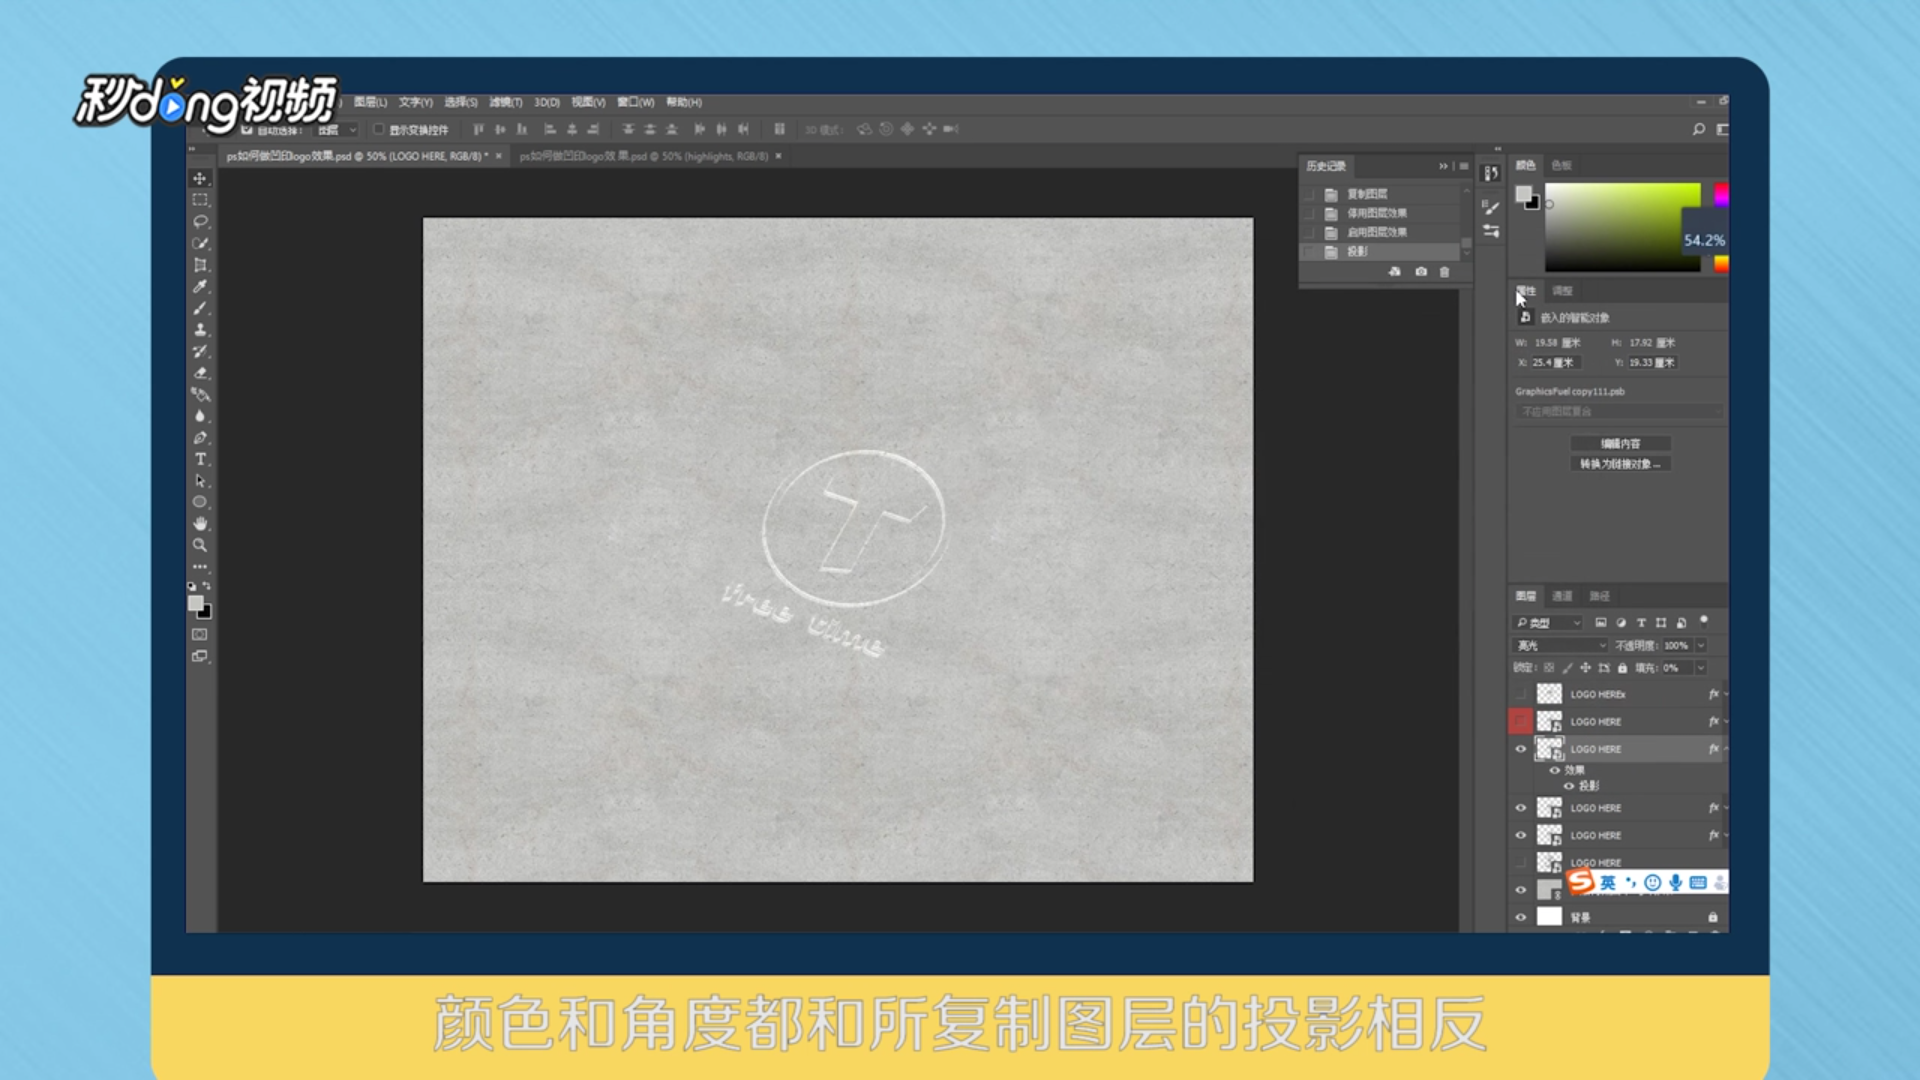Select the 停用图层效果 history state
Screen dimensions: 1920x1080
tap(1384, 213)
